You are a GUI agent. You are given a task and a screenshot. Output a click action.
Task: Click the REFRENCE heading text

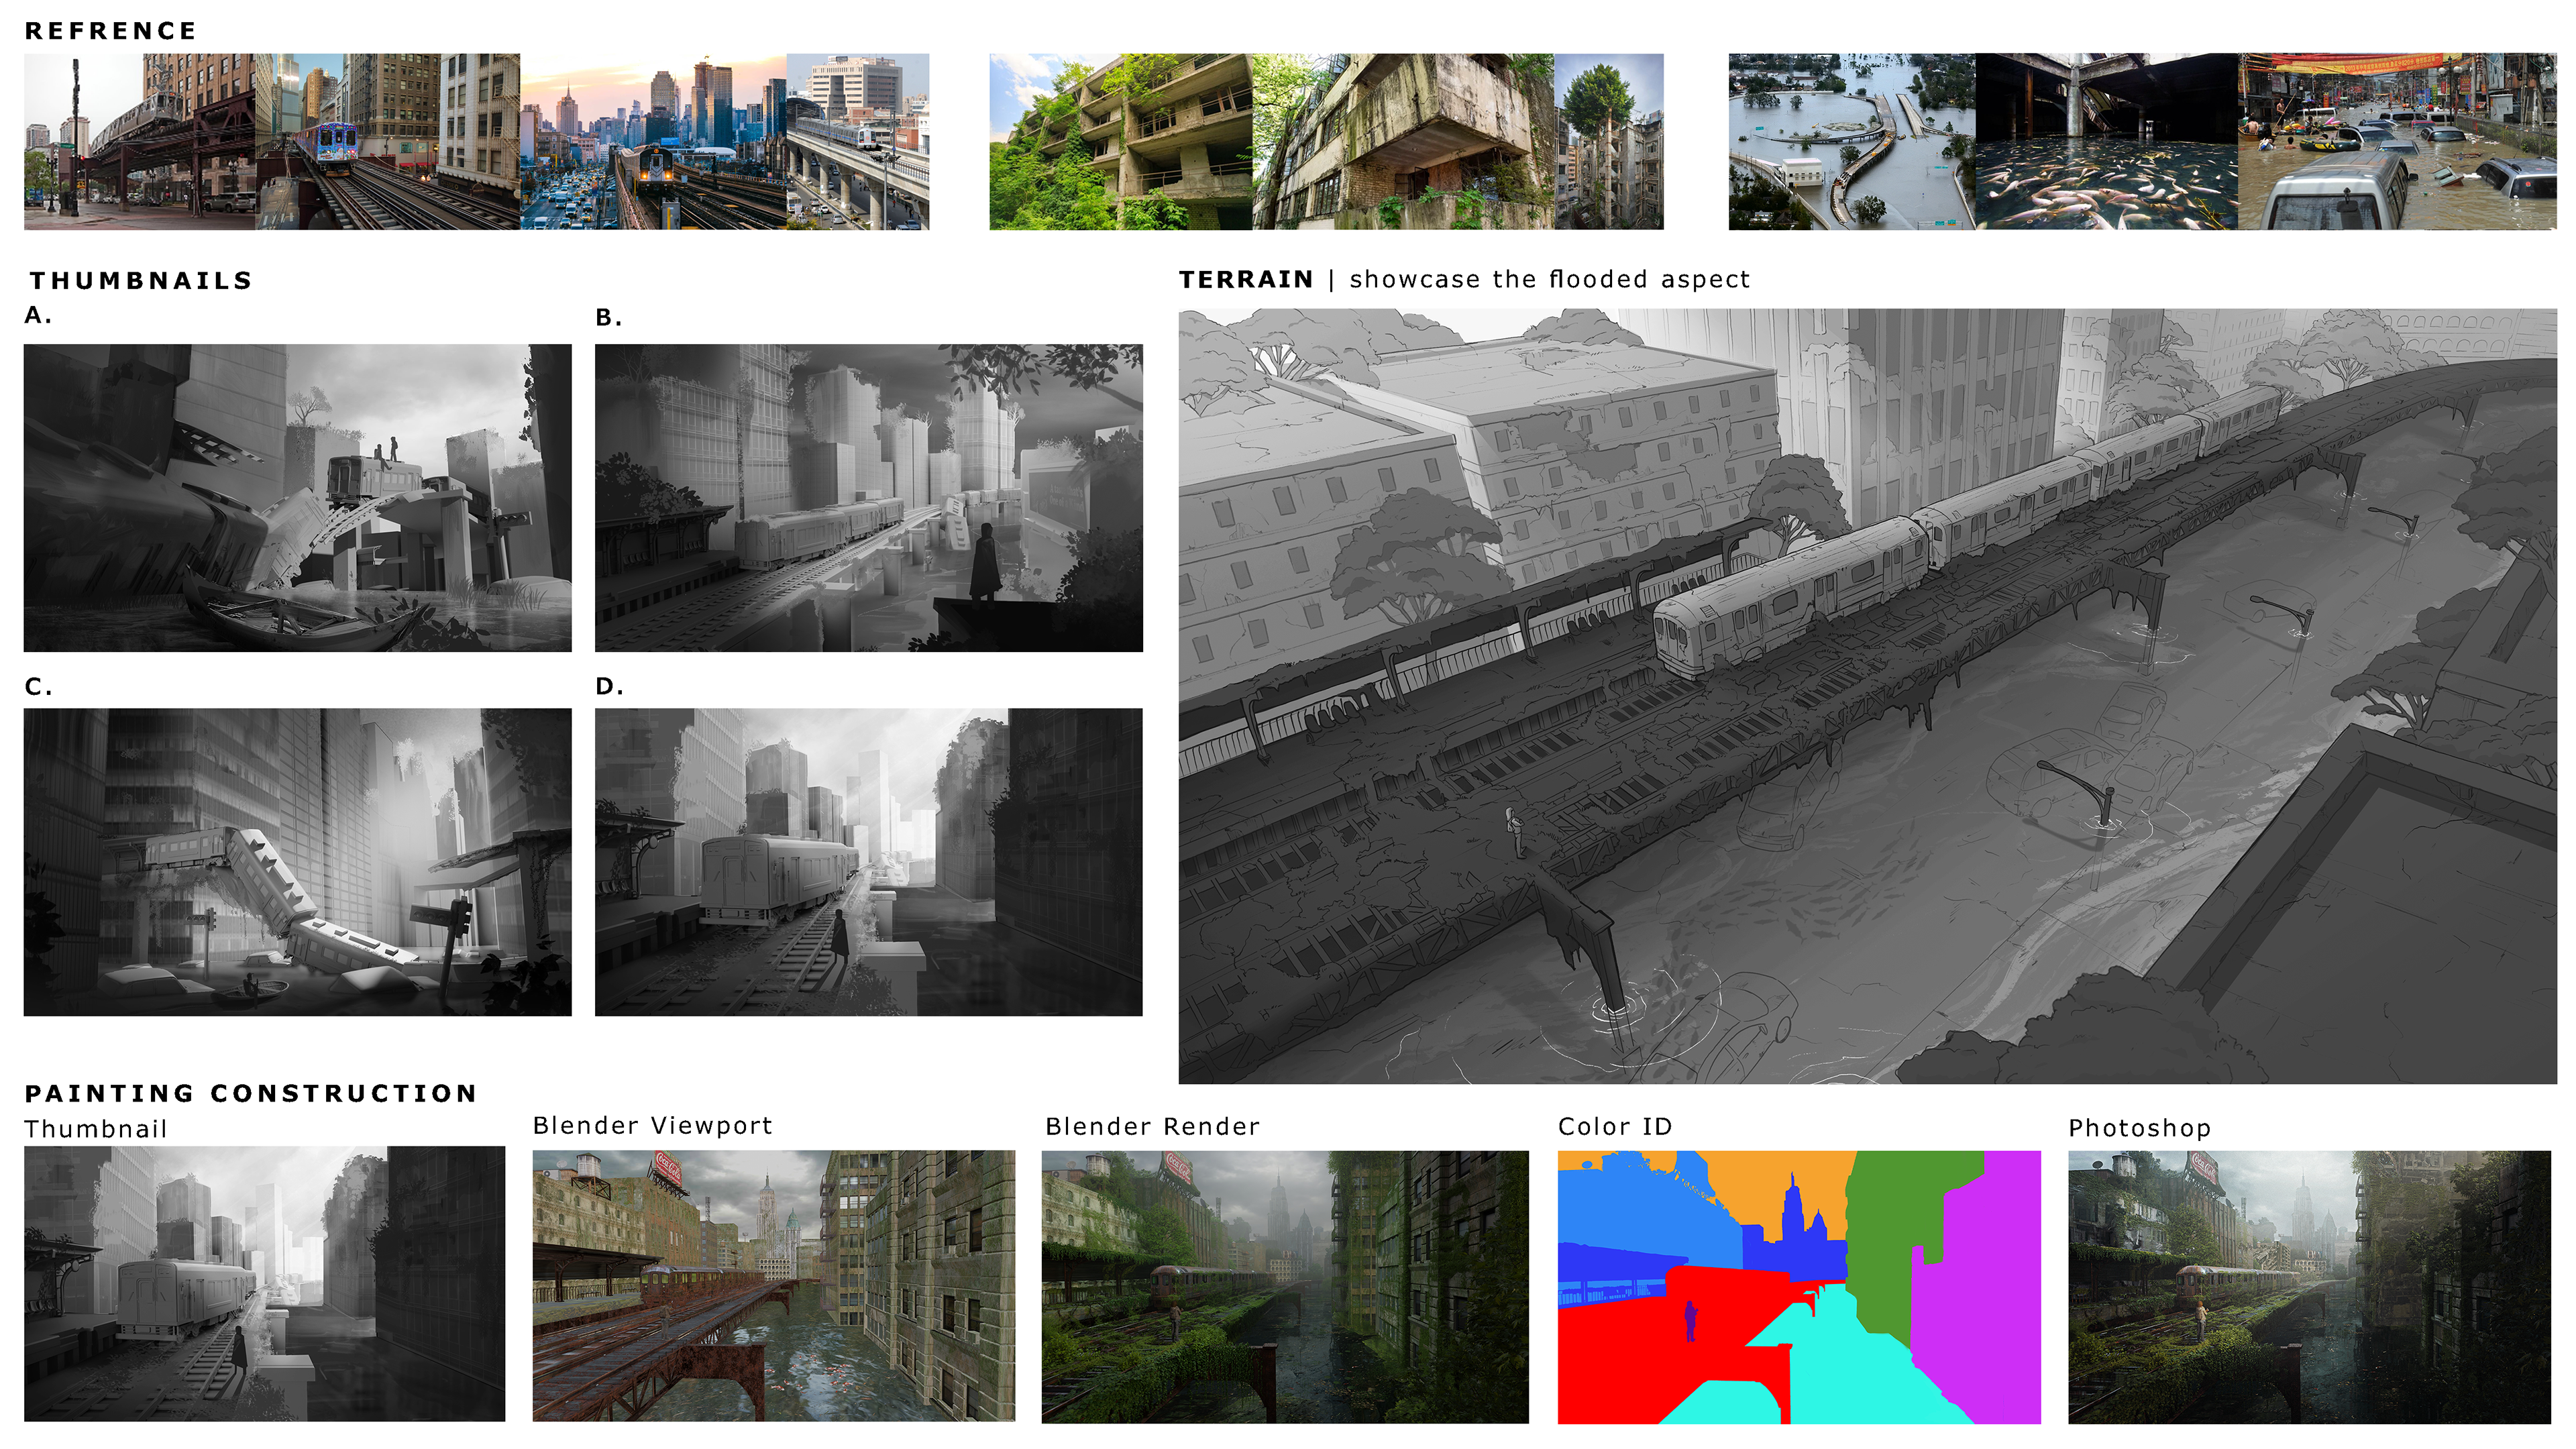pos(110,31)
